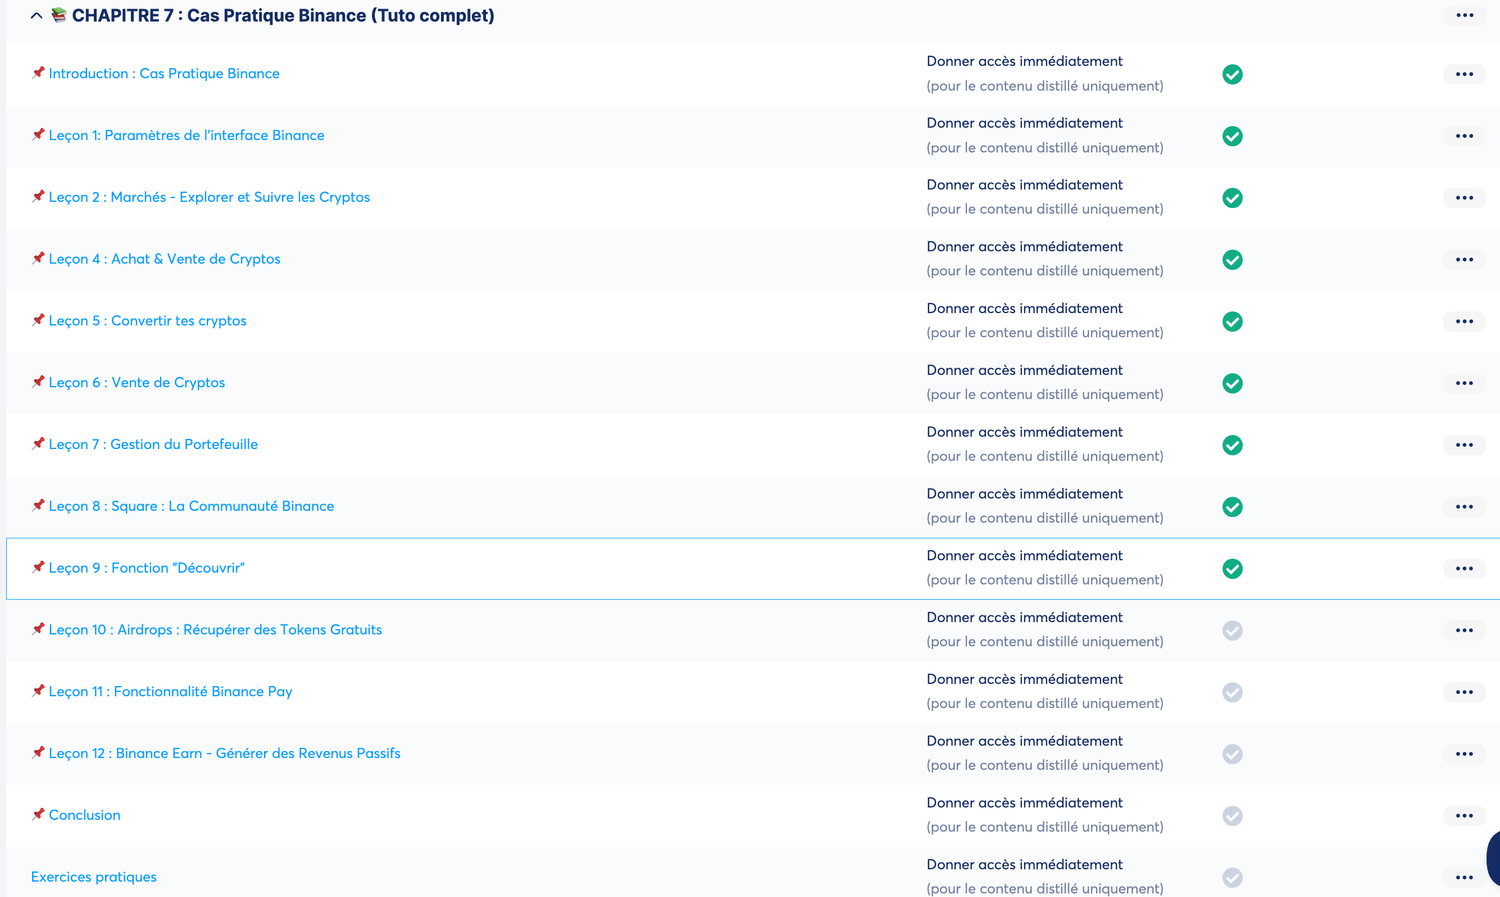
Task: Toggle green check for Leçon 1
Action: coord(1233,136)
